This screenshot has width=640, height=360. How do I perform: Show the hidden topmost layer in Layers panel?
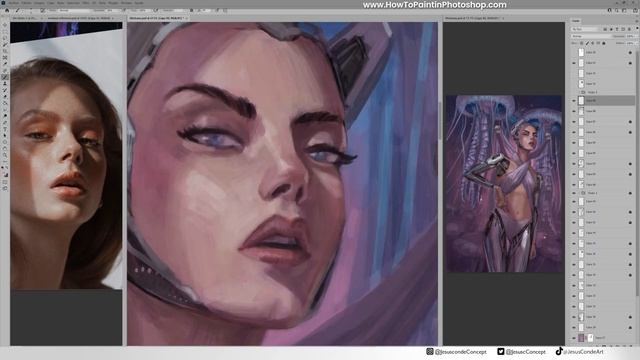[574, 53]
